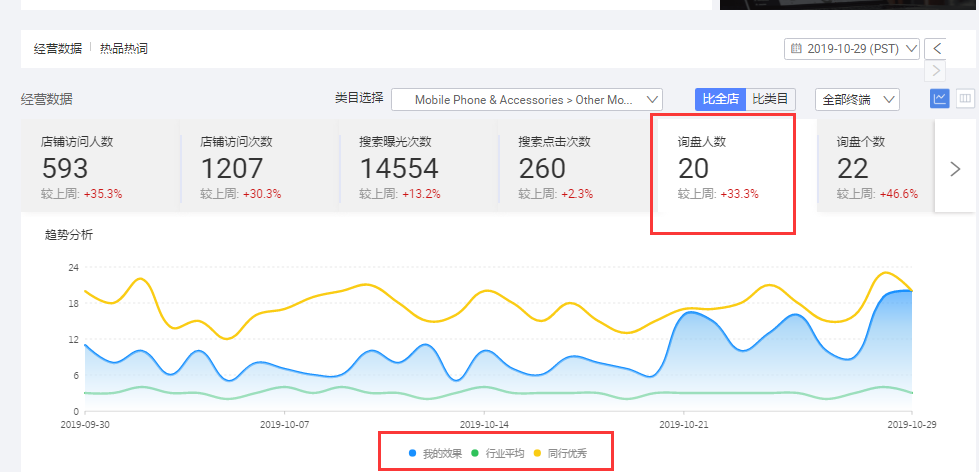Go to the previous date with the left arrow
This screenshot has height=472, width=979.
935,49
